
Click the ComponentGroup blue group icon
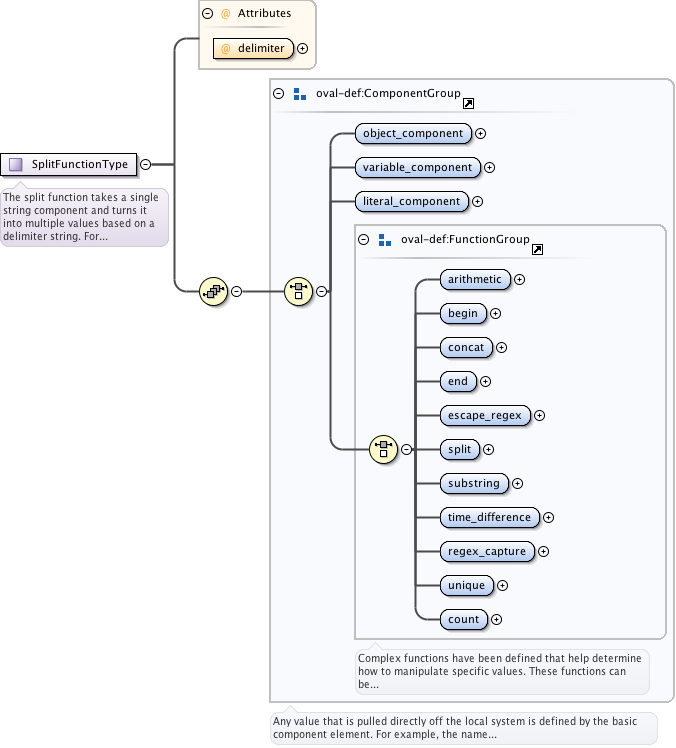(299, 94)
